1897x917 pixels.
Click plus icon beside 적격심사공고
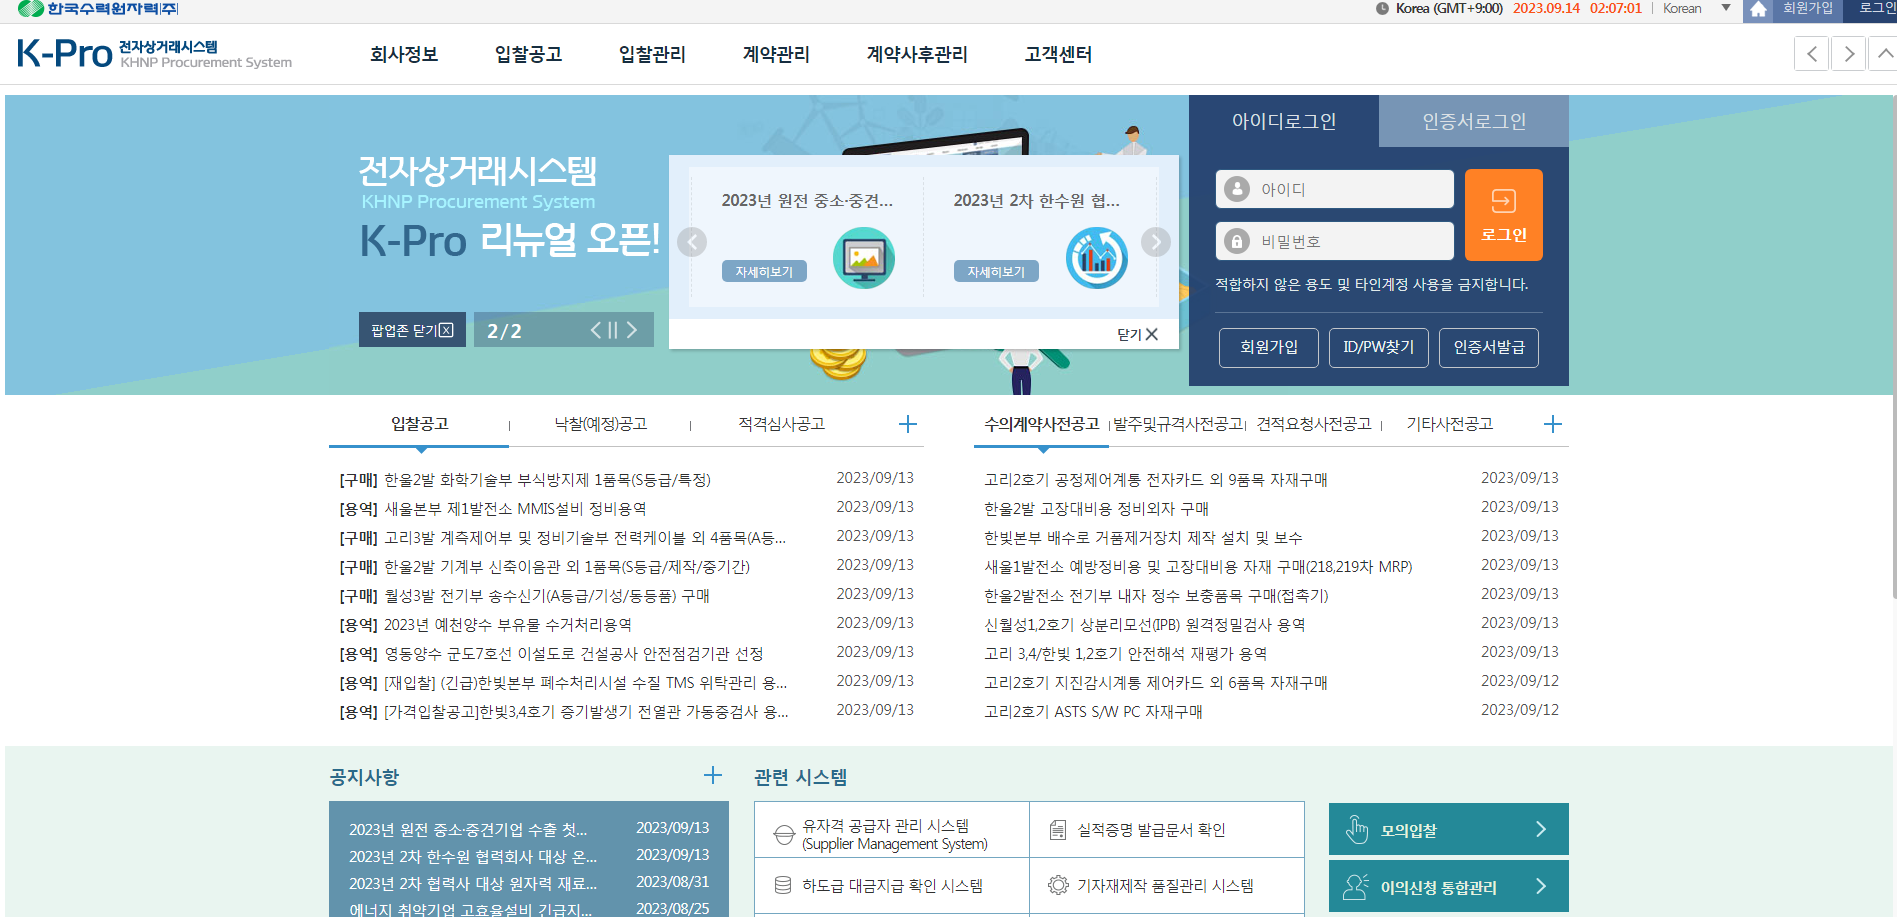(x=907, y=424)
